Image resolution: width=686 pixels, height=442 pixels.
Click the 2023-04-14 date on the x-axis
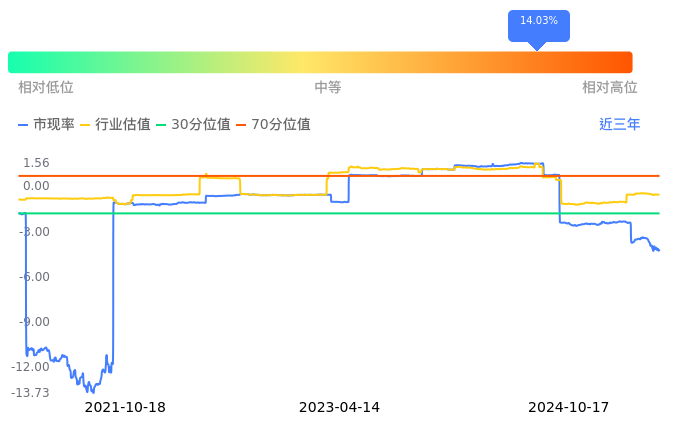pos(340,407)
